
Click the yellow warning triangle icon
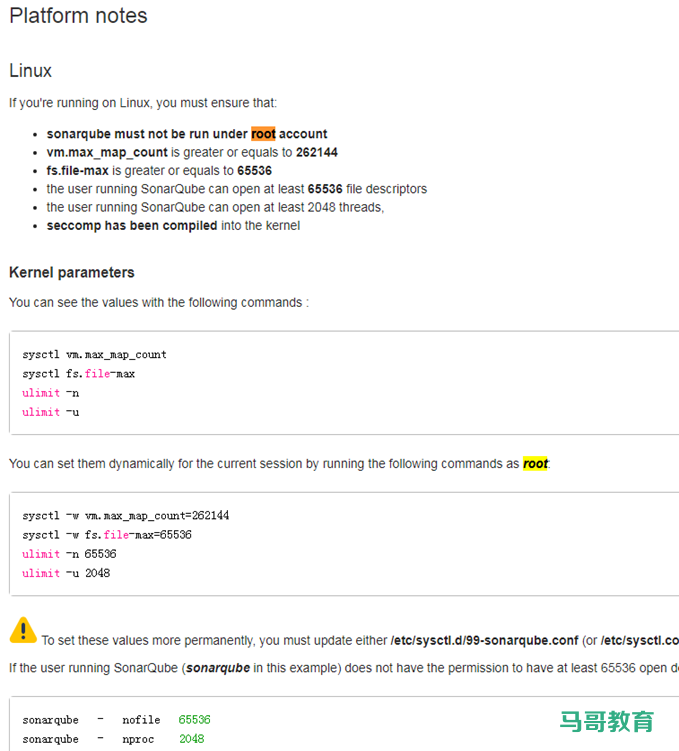[x=23, y=630]
